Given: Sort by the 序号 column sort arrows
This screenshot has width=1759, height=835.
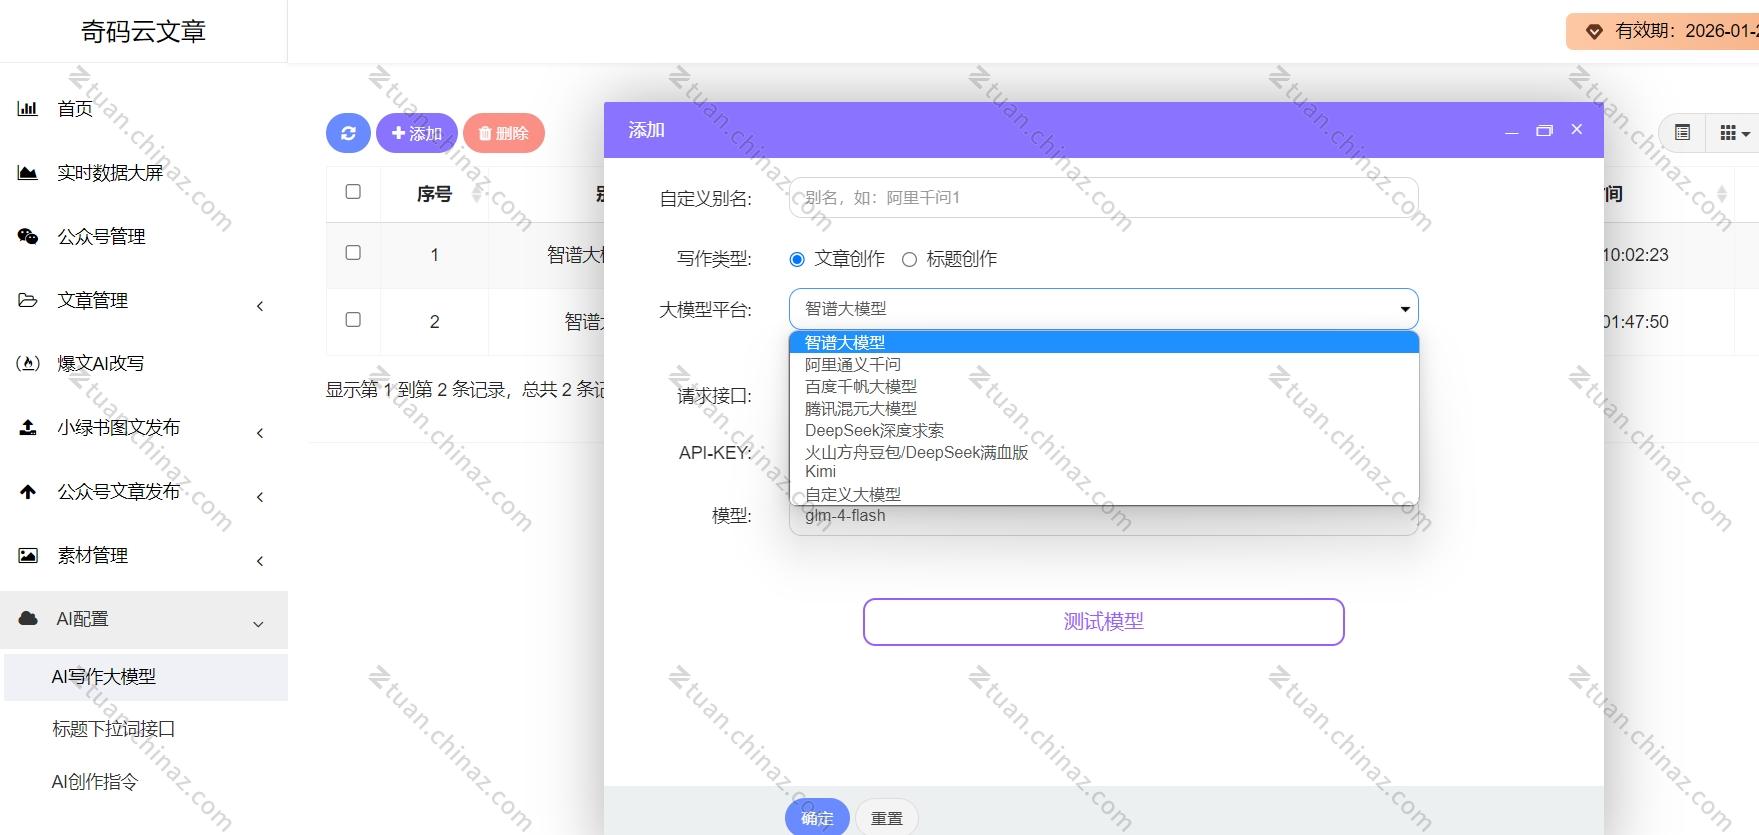Looking at the screenshot, I should (x=477, y=194).
